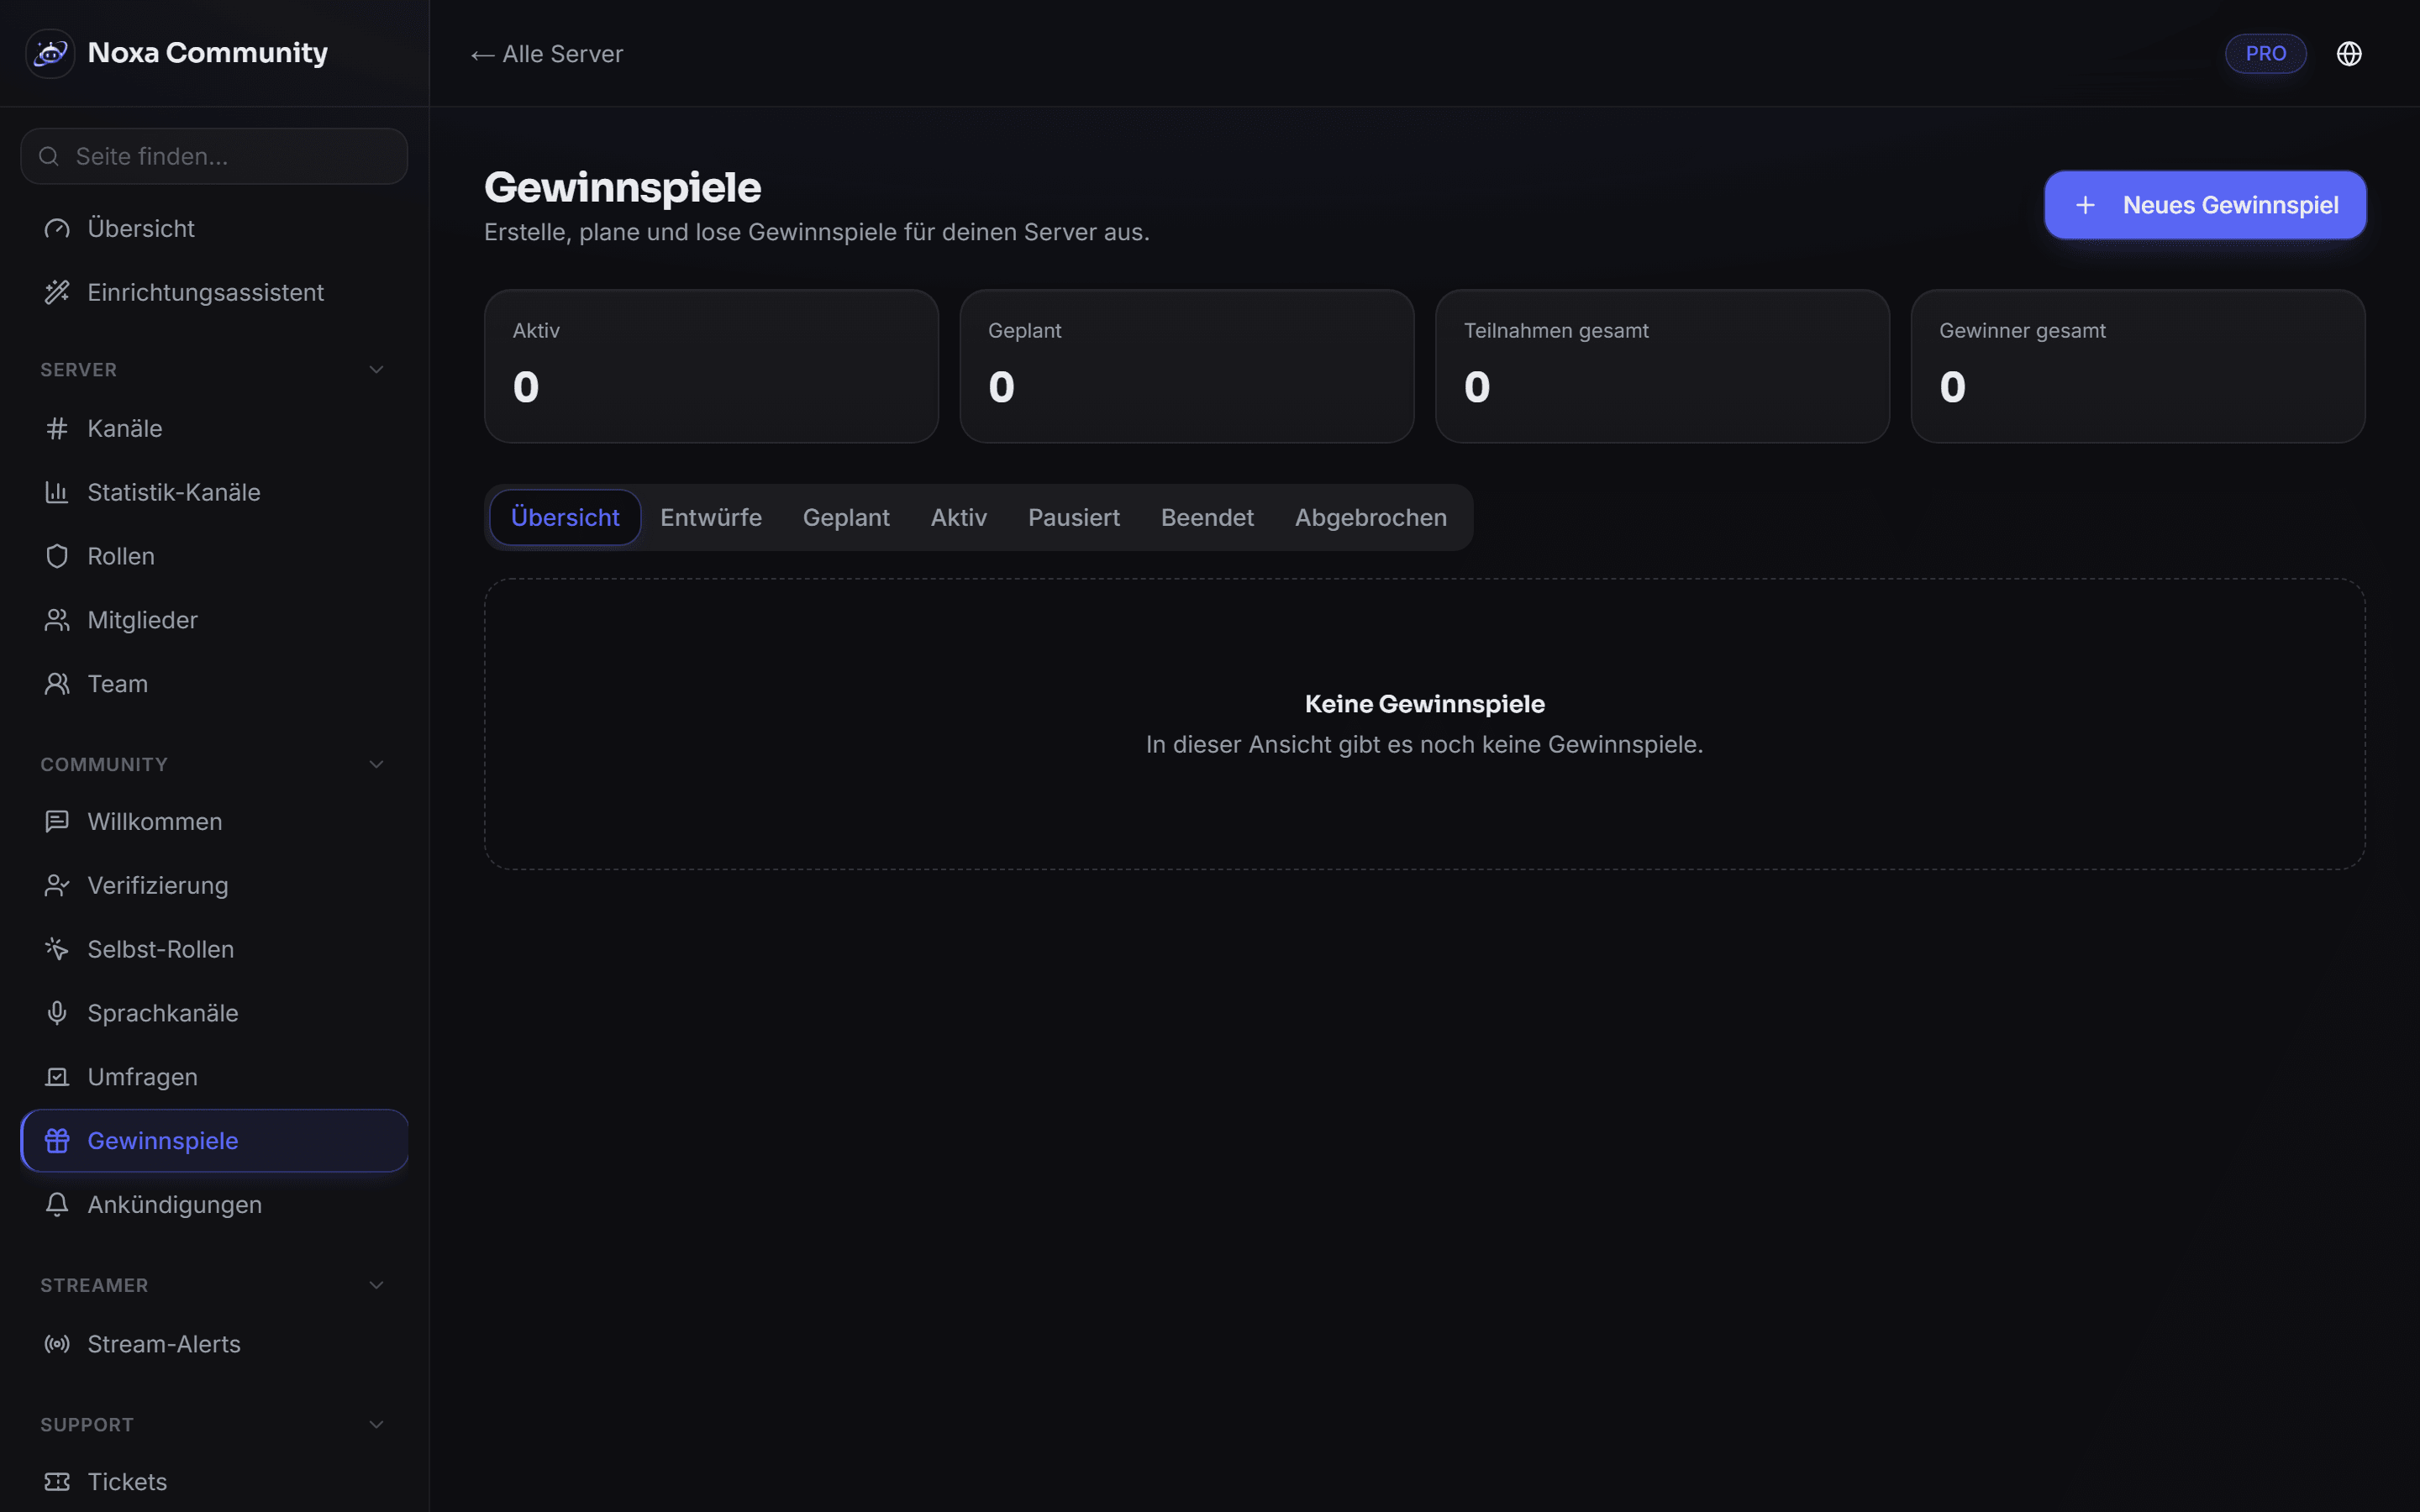Click the Umfragen poll icon
Viewport: 2420px width, 1512px height.
[x=57, y=1077]
